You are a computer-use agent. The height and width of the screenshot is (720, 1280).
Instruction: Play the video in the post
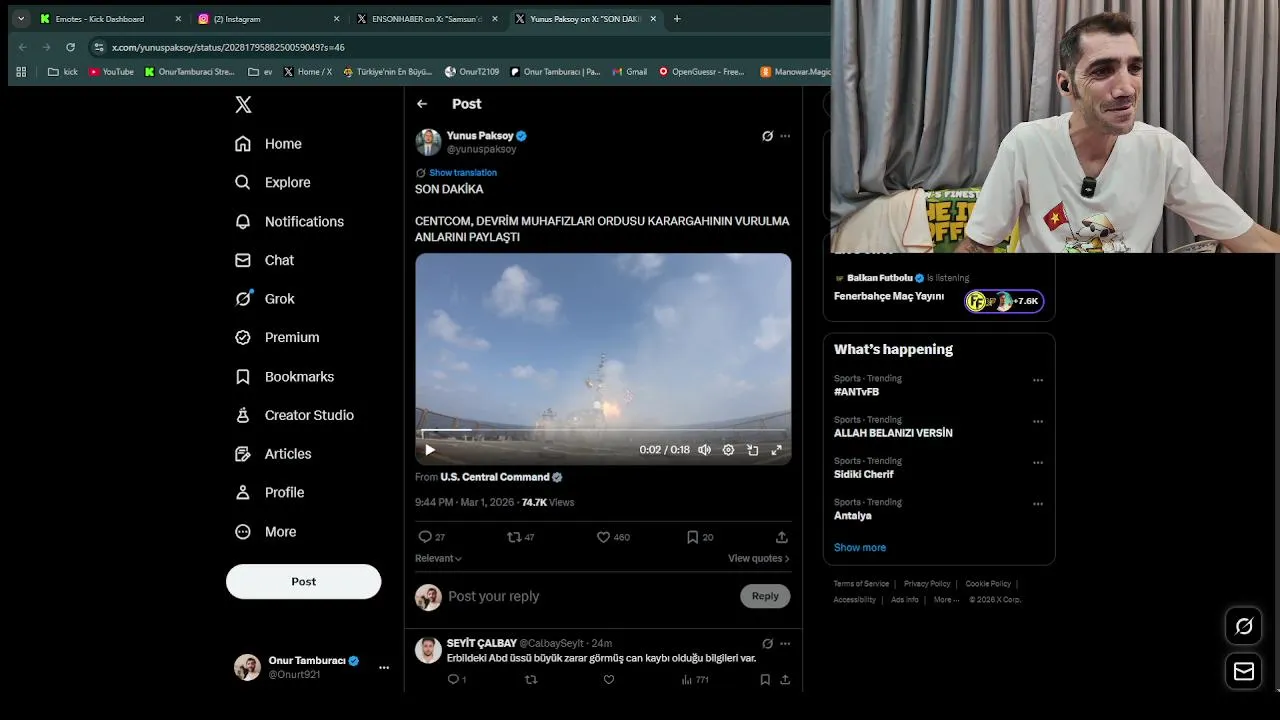coord(430,450)
